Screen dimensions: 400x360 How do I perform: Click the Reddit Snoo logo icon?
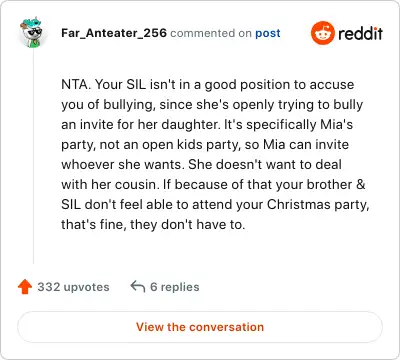(323, 33)
